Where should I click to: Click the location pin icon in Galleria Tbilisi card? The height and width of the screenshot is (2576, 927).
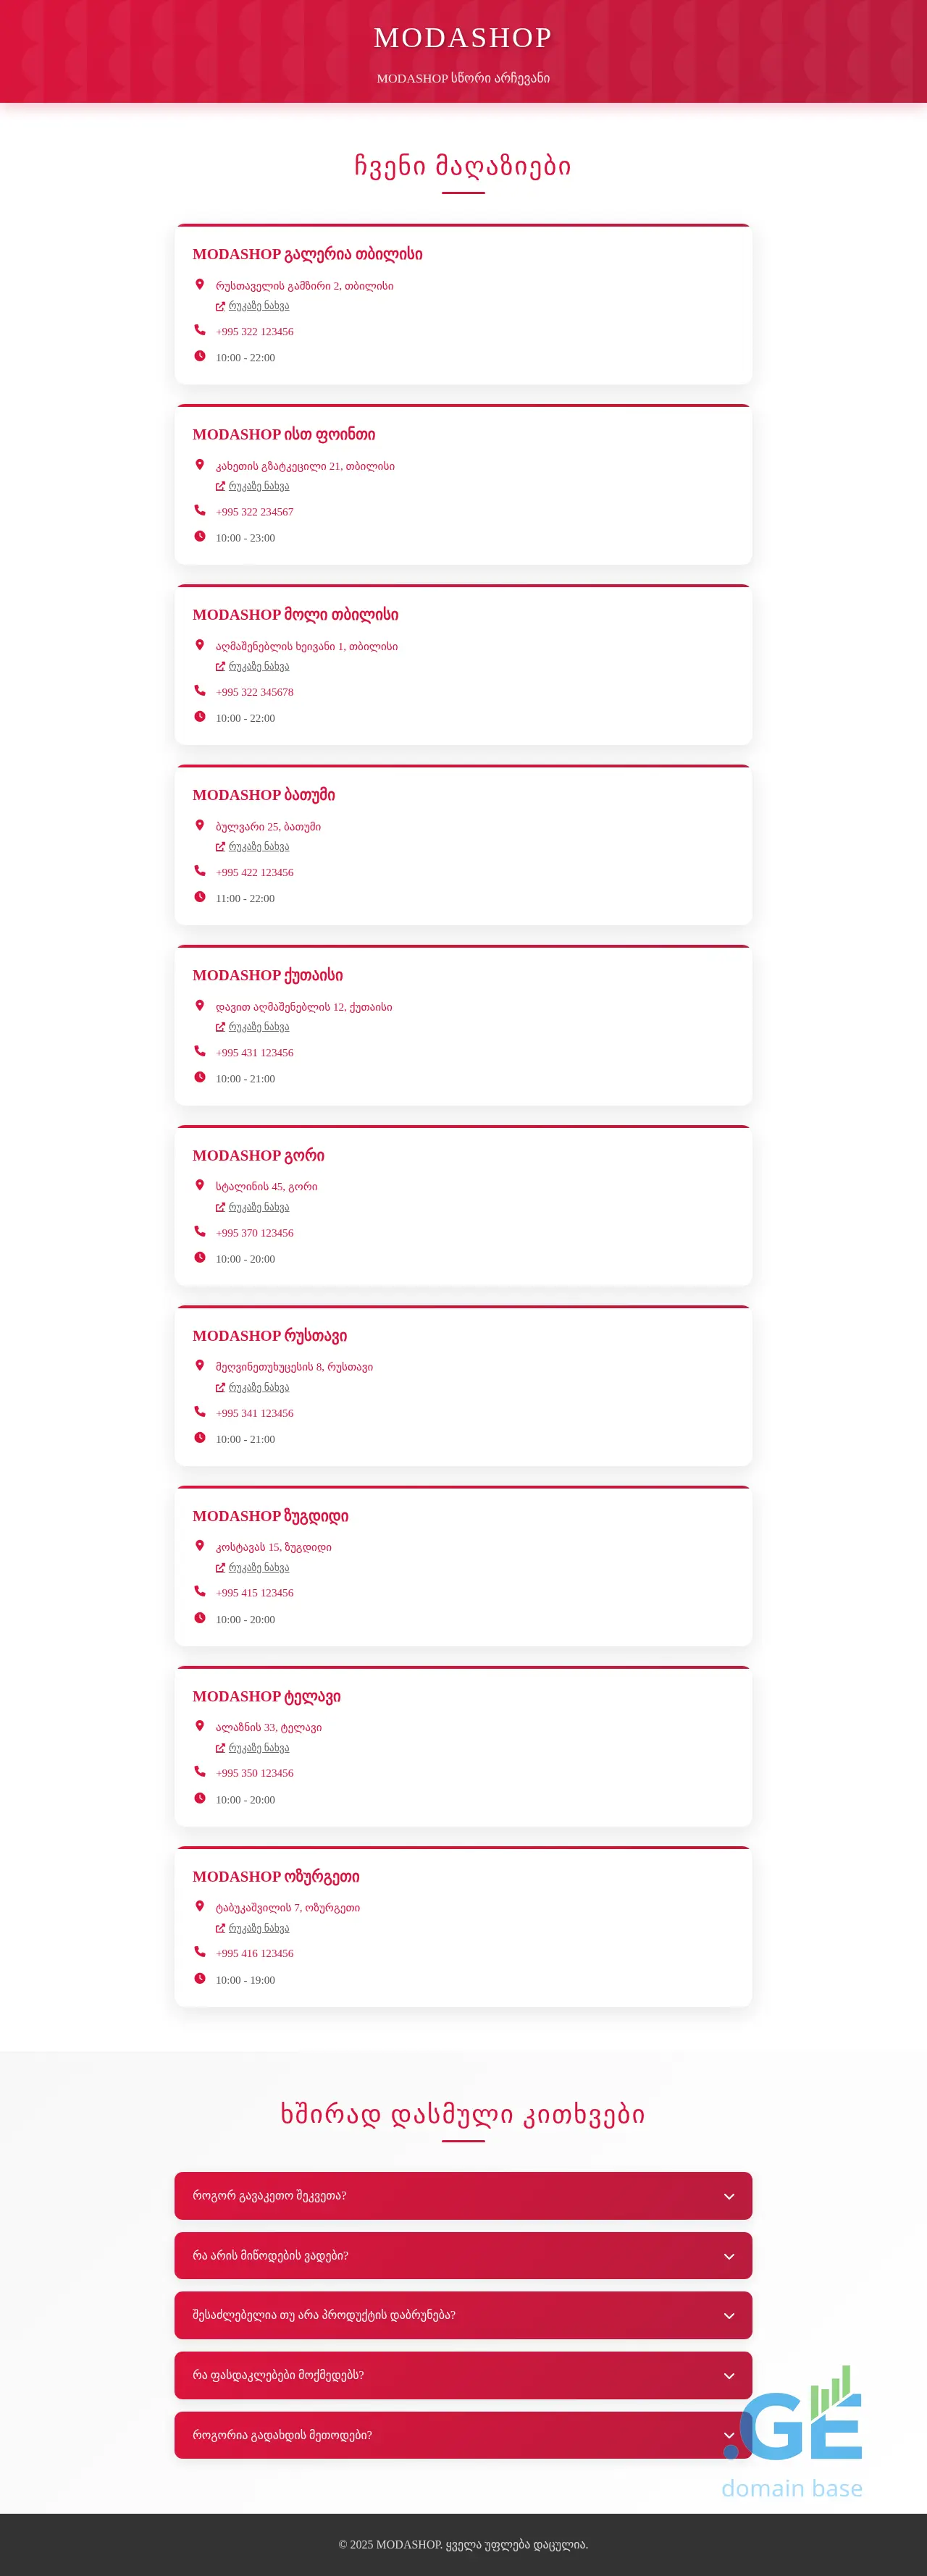tap(200, 284)
